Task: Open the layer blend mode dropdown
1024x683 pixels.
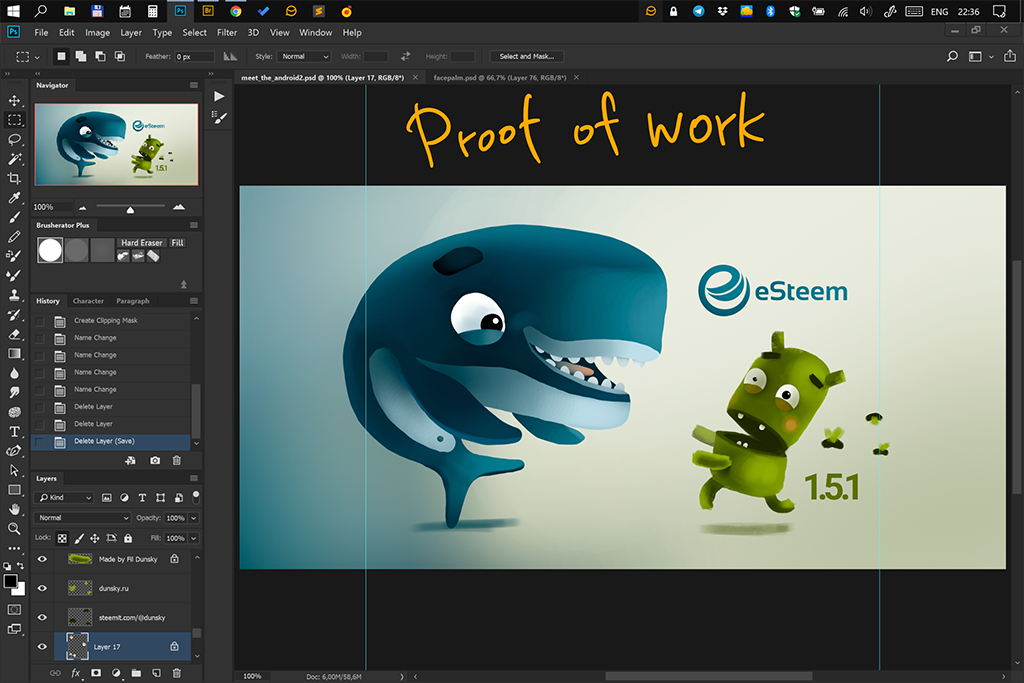Action: 82,518
